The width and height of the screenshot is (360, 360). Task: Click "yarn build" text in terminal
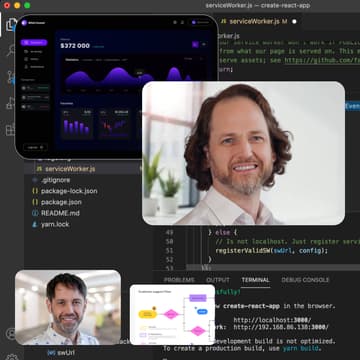302,349
